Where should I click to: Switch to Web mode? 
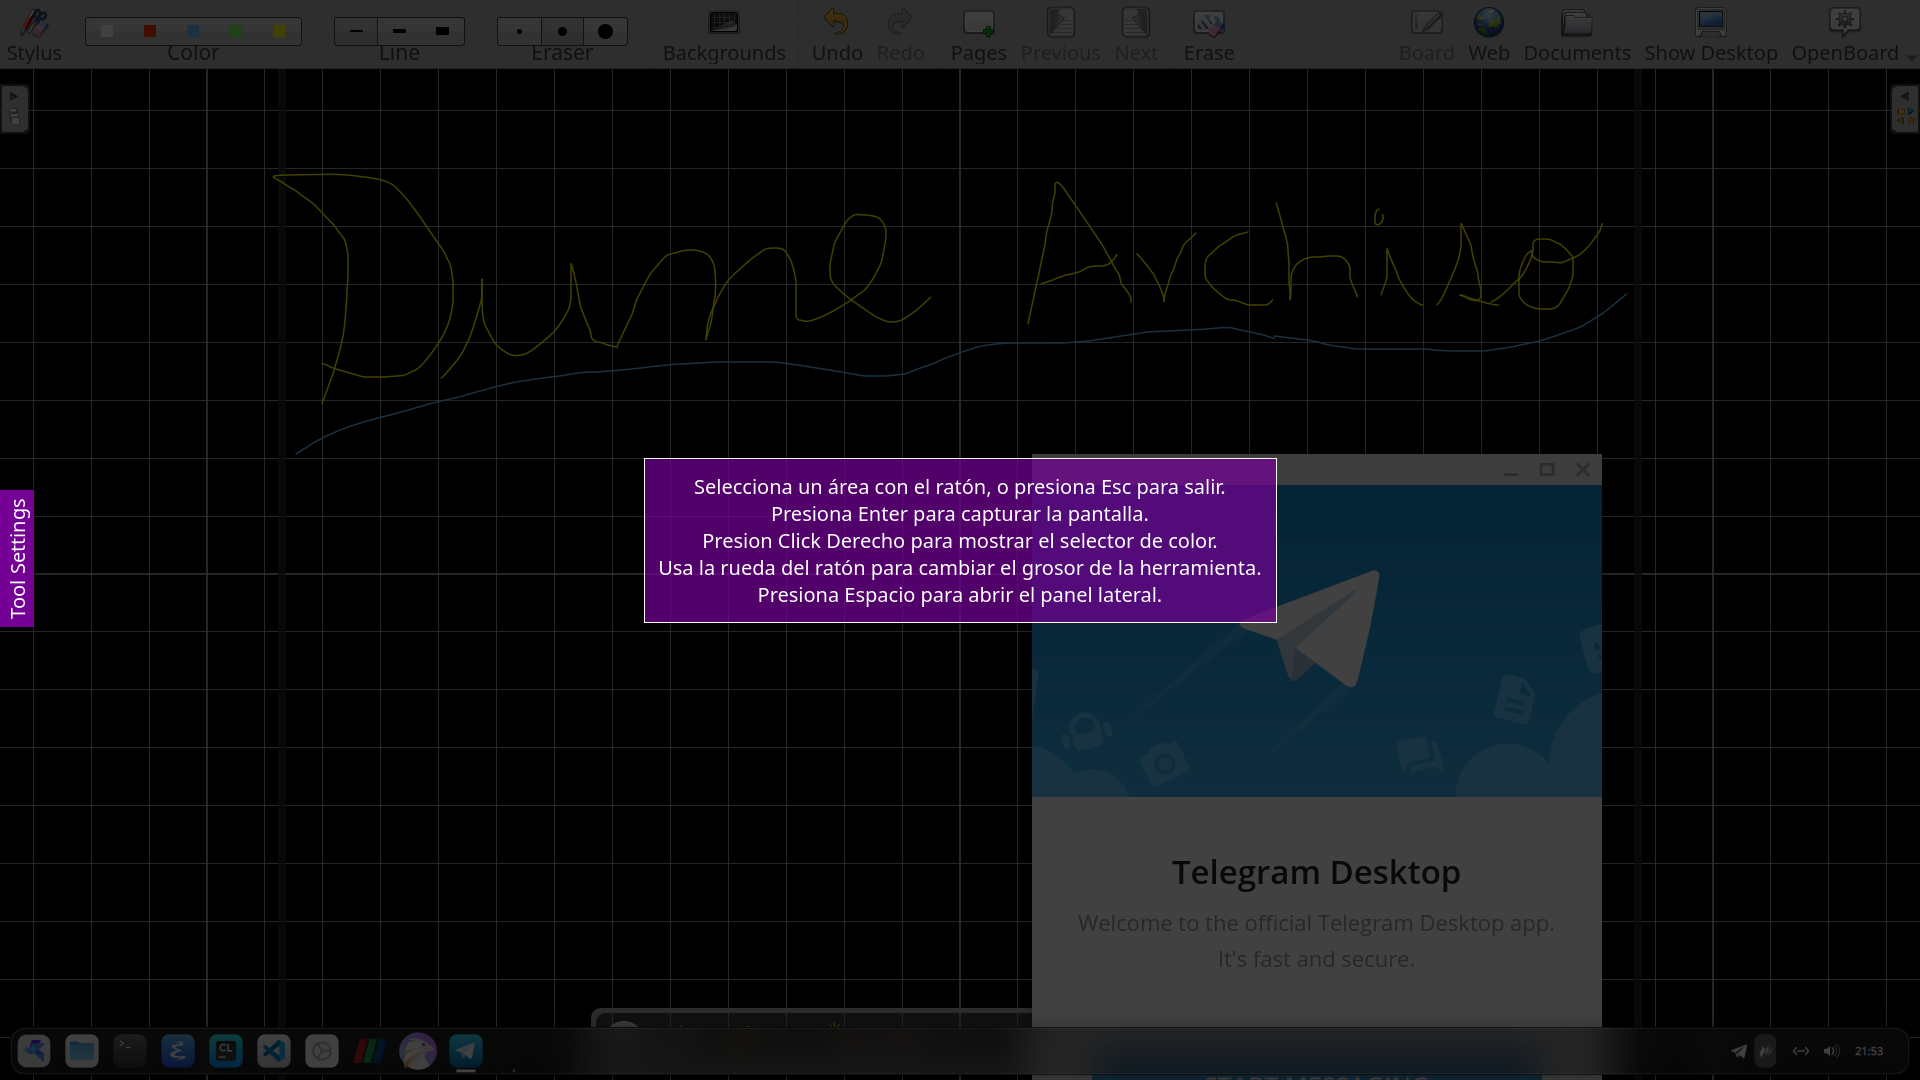point(1488,34)
